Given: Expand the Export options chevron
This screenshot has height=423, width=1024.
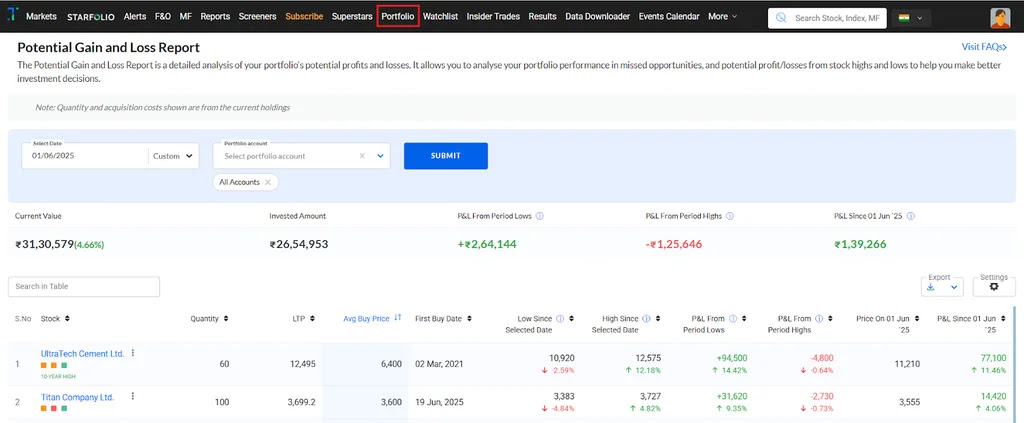Looking at the screenshot, I should (953, 287).
